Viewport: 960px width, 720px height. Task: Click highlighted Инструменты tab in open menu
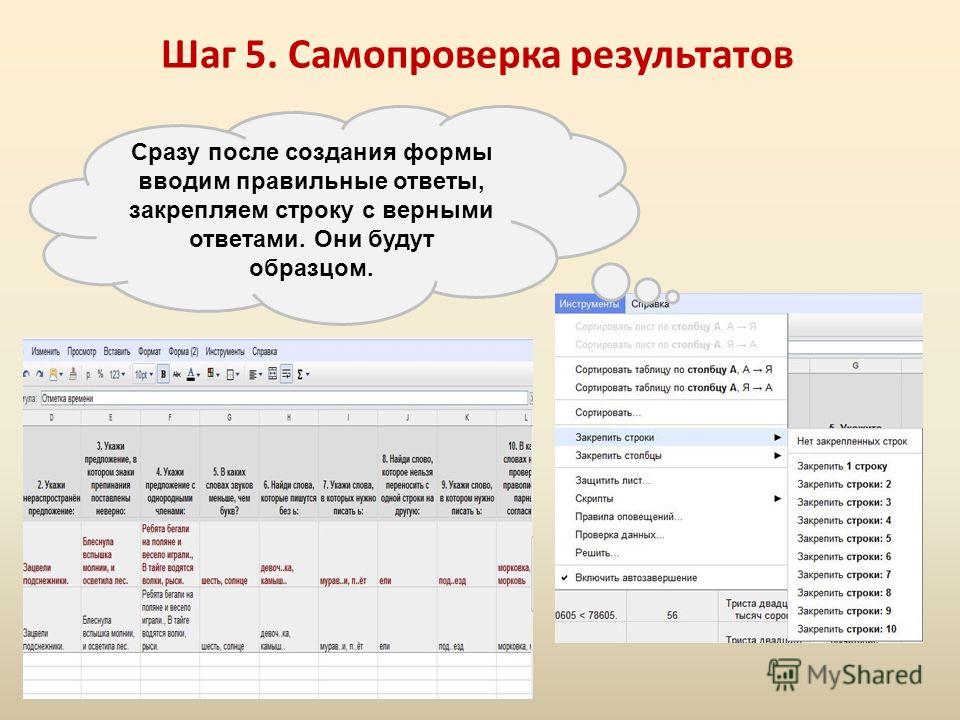588,304
